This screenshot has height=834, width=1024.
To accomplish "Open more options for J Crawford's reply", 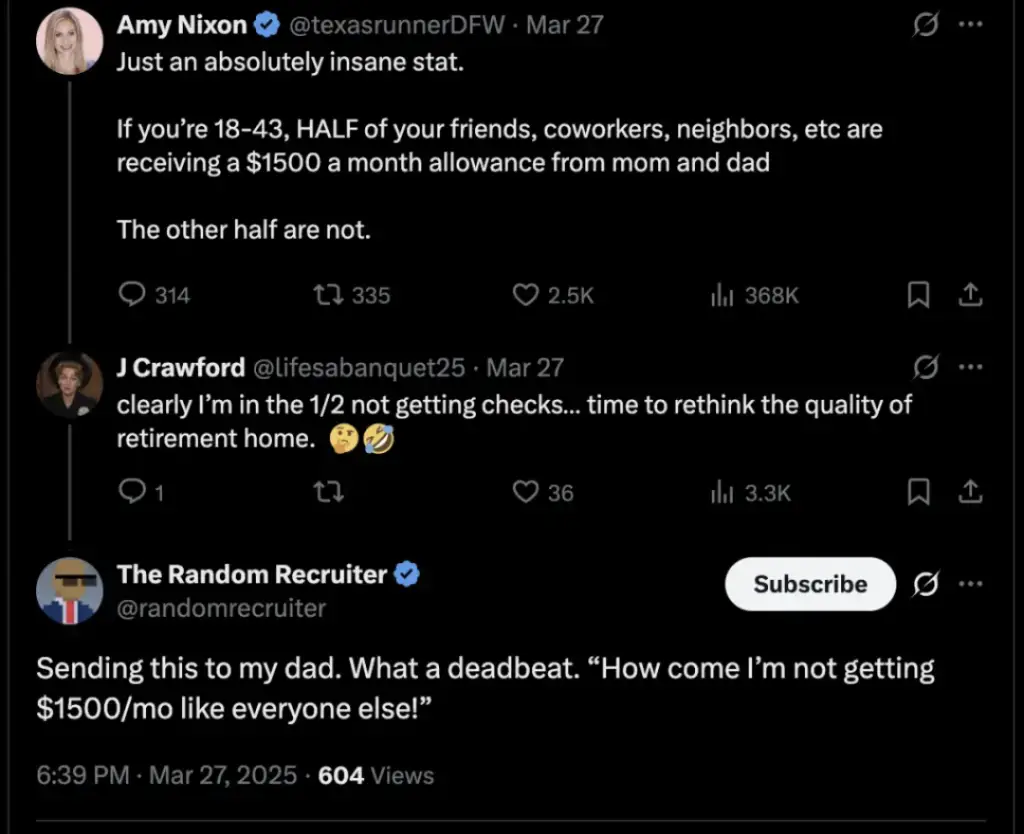I will (x=970, y=367).
